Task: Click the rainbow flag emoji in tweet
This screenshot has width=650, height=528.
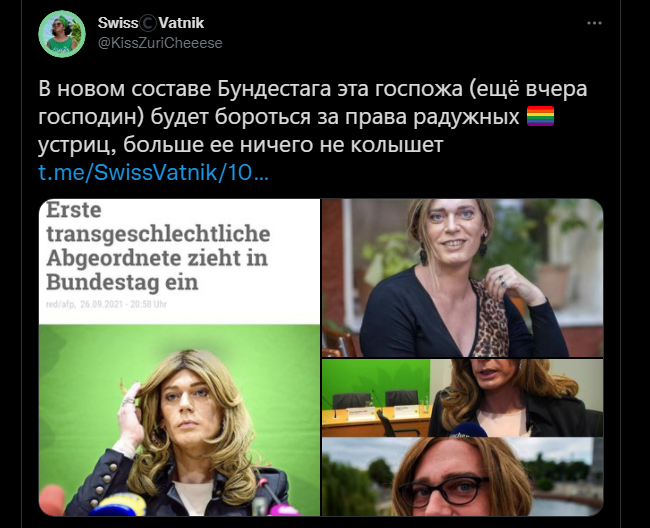Action: coord(540,116)
